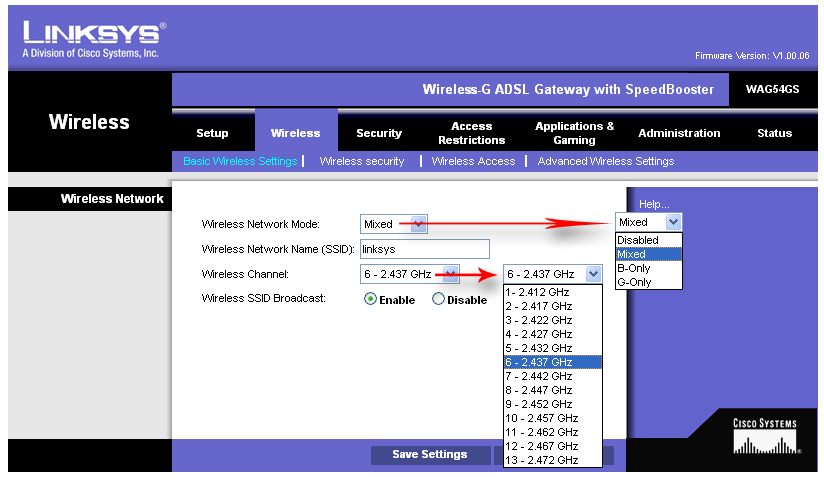Select channel 3 - 2.422 GHz

[x=552, y=320]
